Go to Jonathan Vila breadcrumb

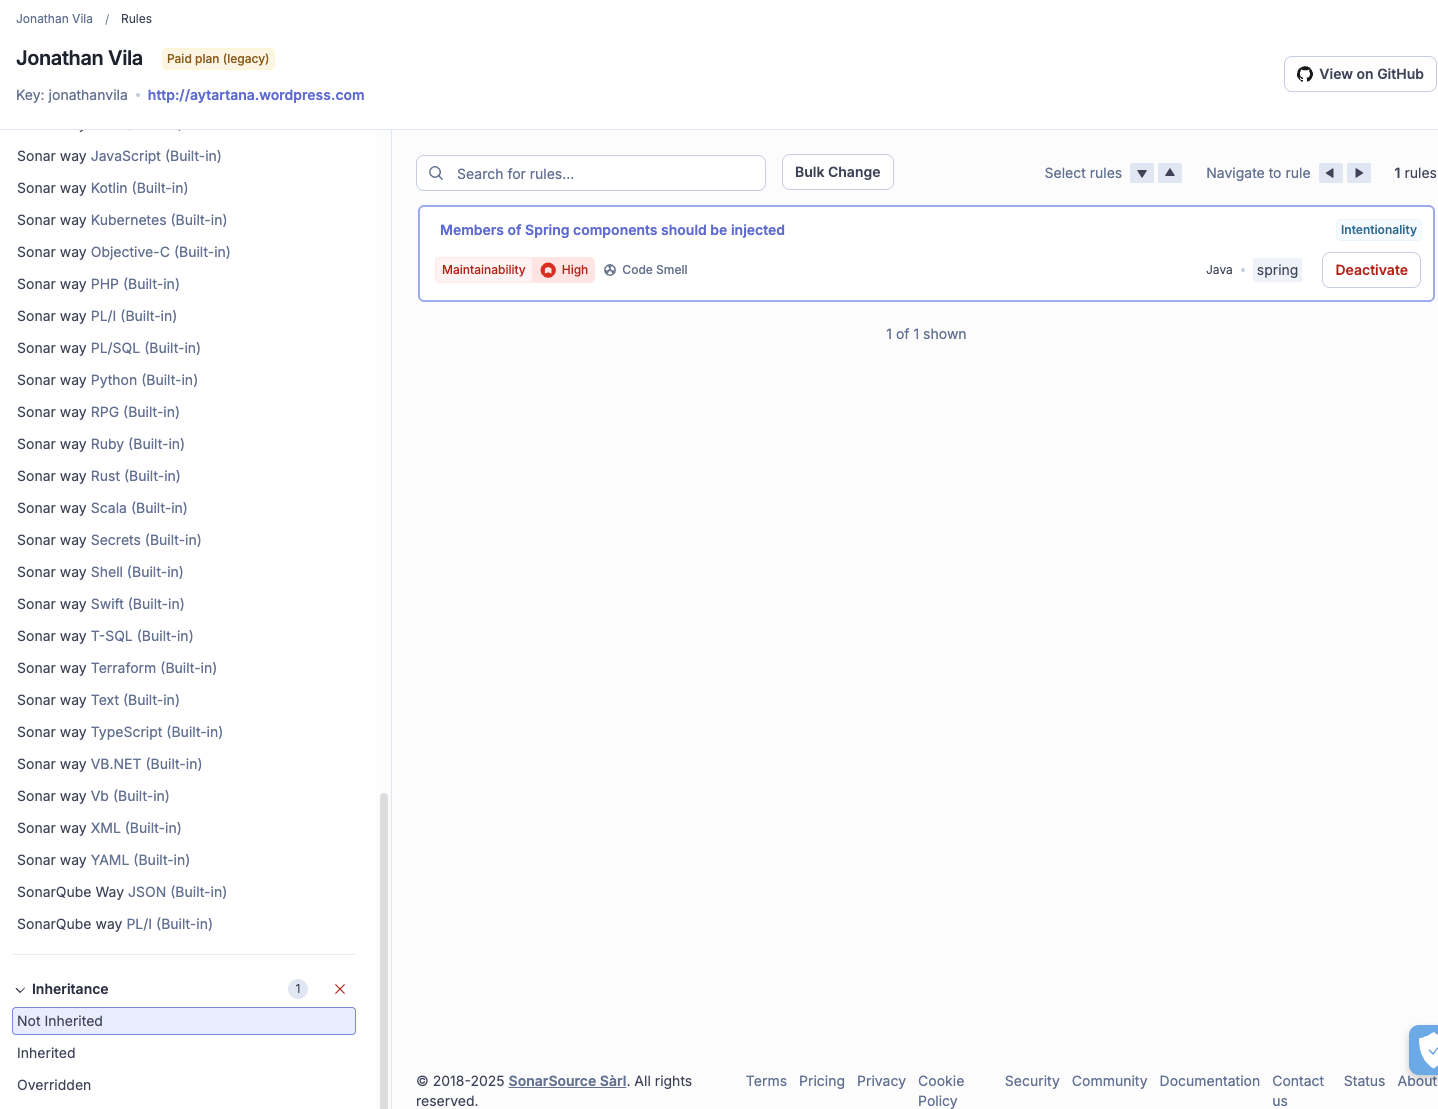pyautogui.click(x=54, y=19)
